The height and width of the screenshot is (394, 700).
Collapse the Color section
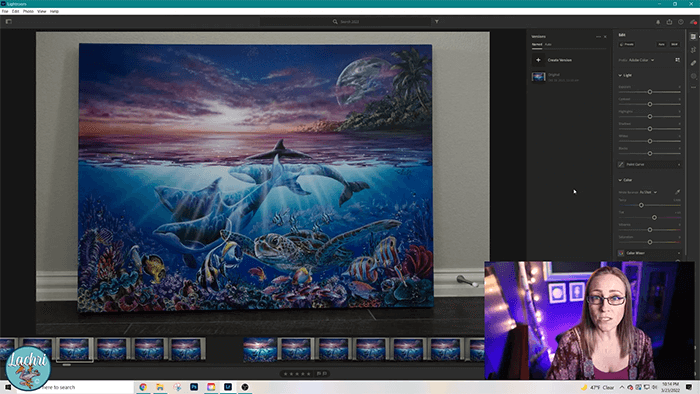[x=620, y=180]
